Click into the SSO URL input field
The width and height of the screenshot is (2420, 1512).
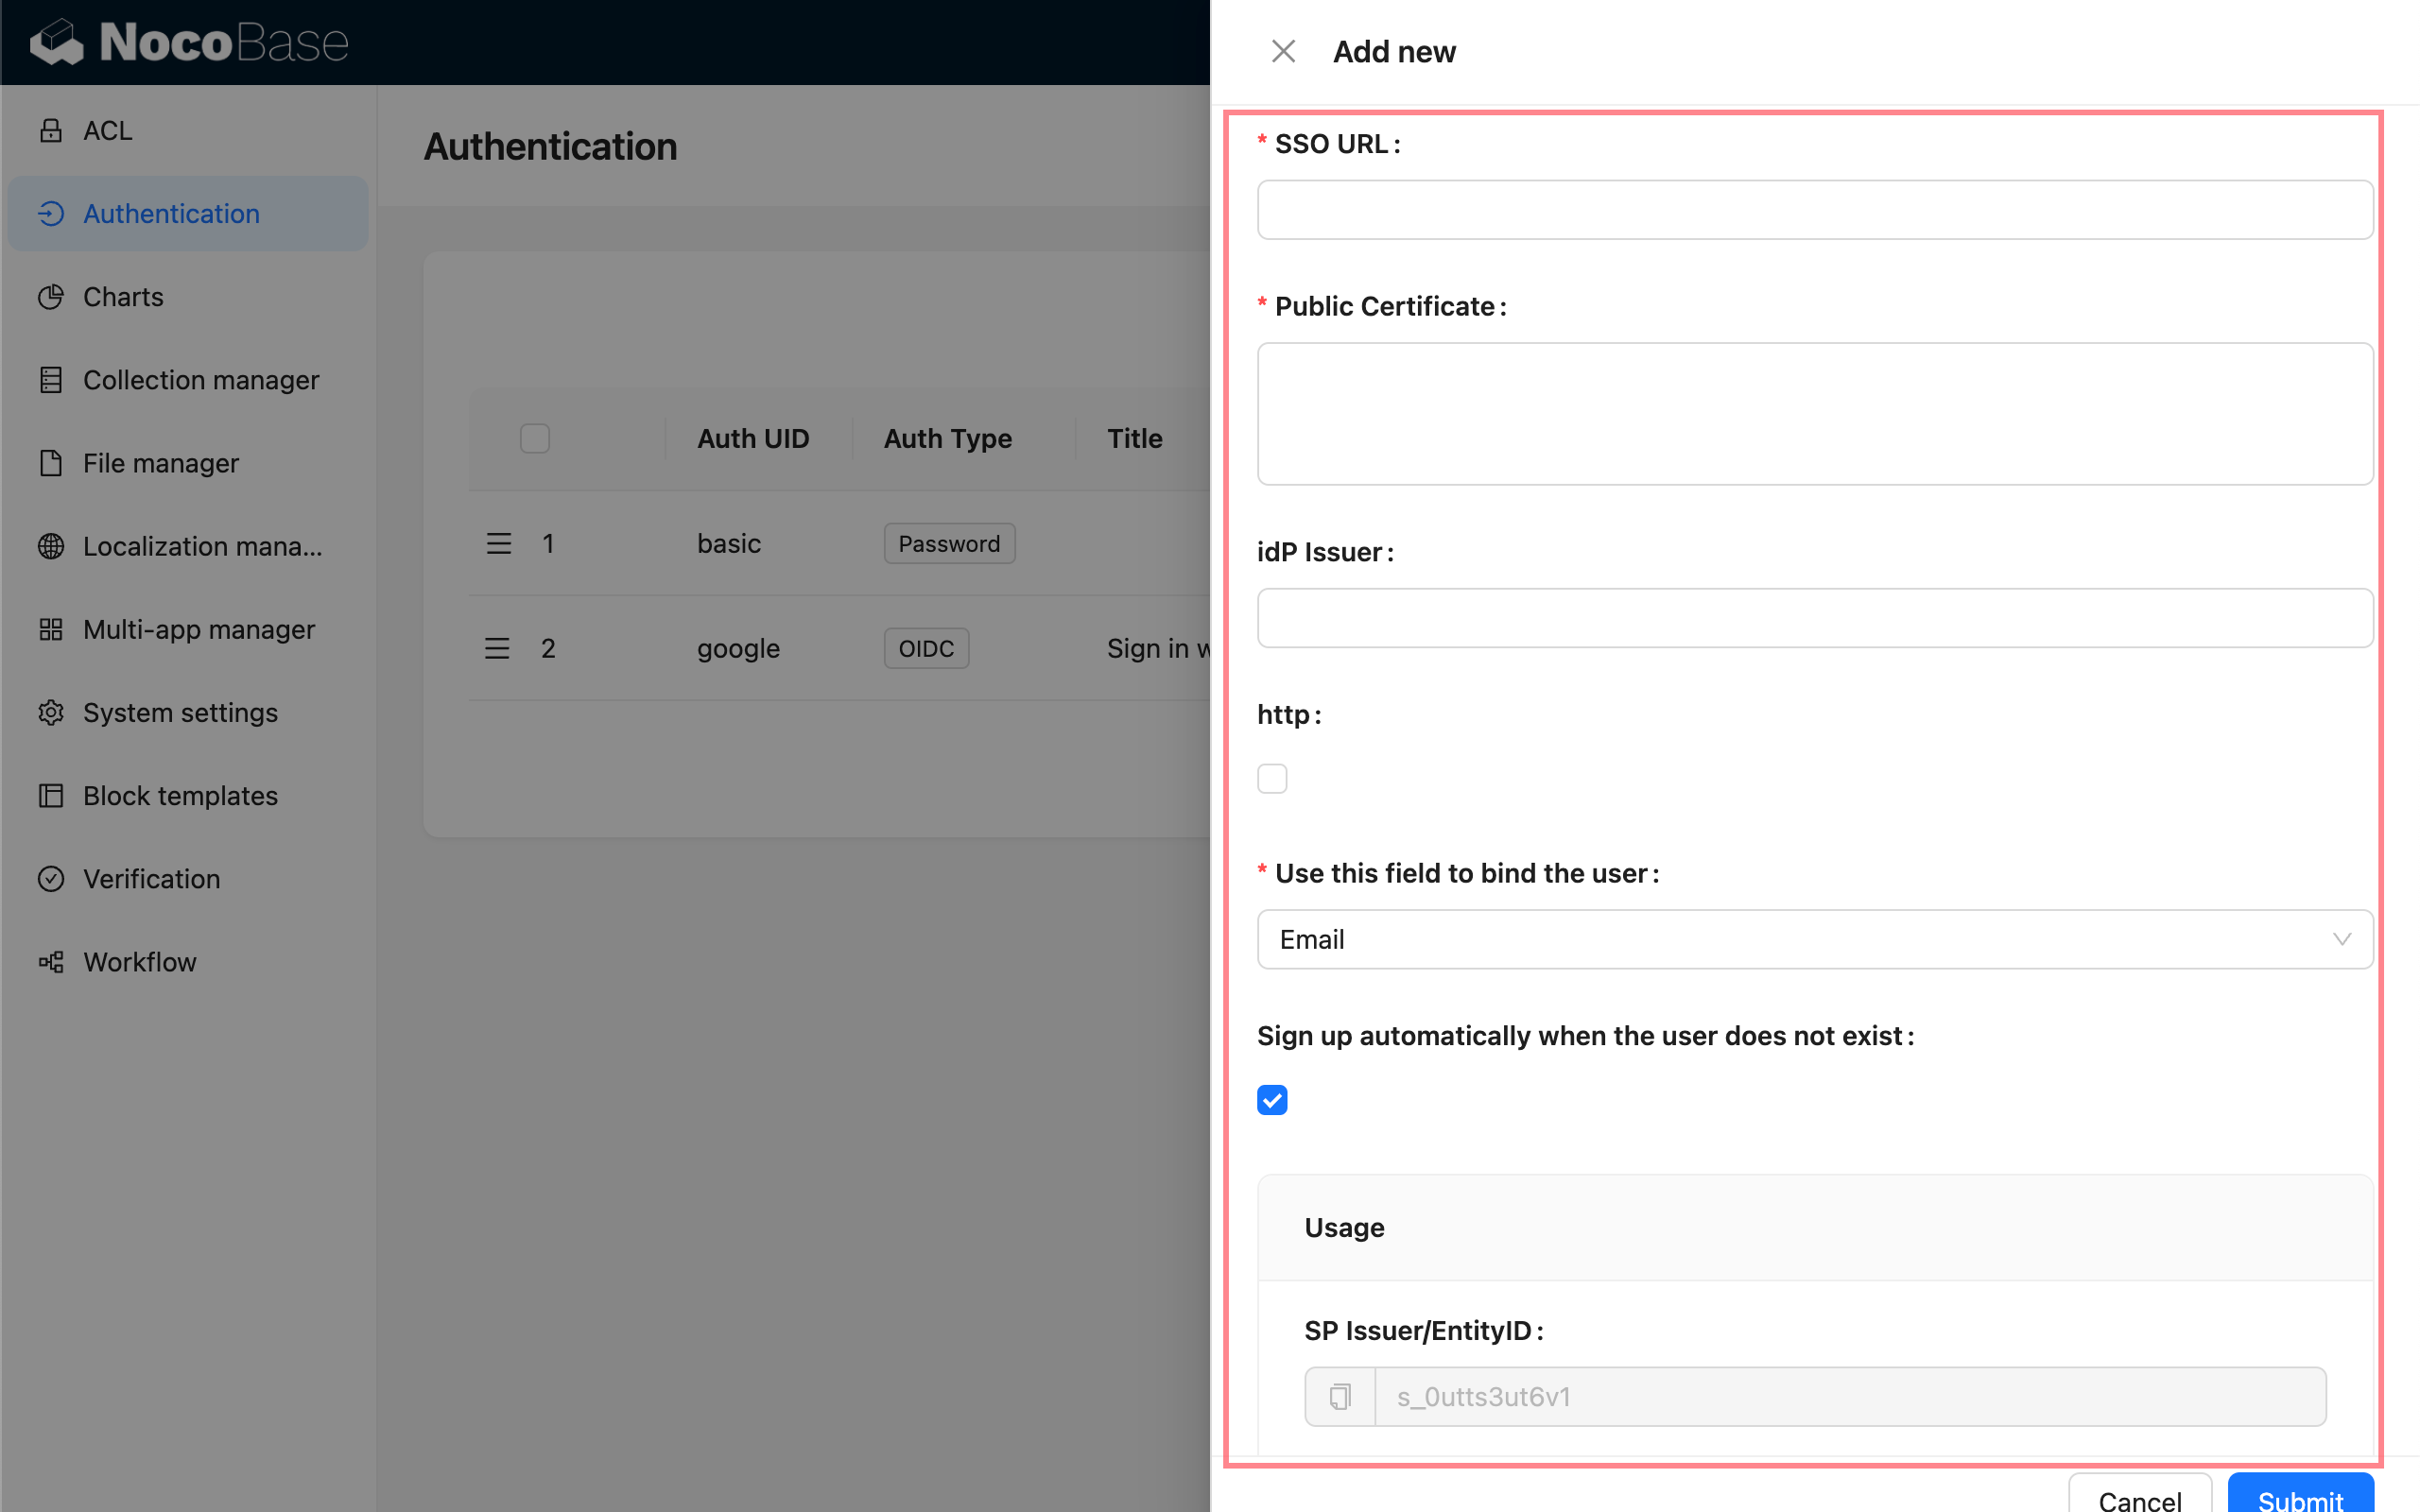(1814, 210)
